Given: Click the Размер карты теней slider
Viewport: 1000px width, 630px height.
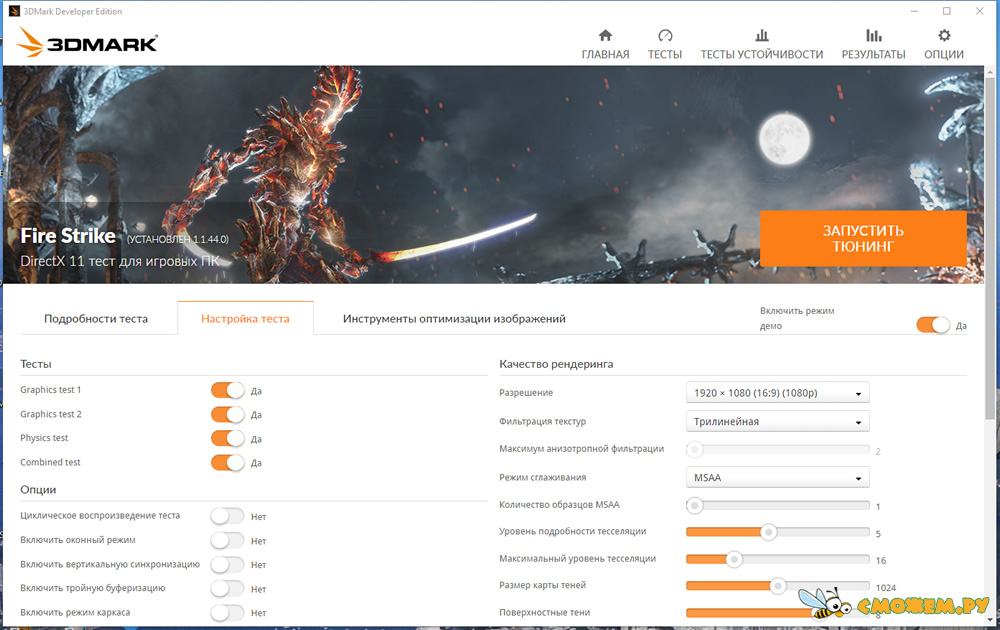Looking at the screenshot, I should 777,586.
